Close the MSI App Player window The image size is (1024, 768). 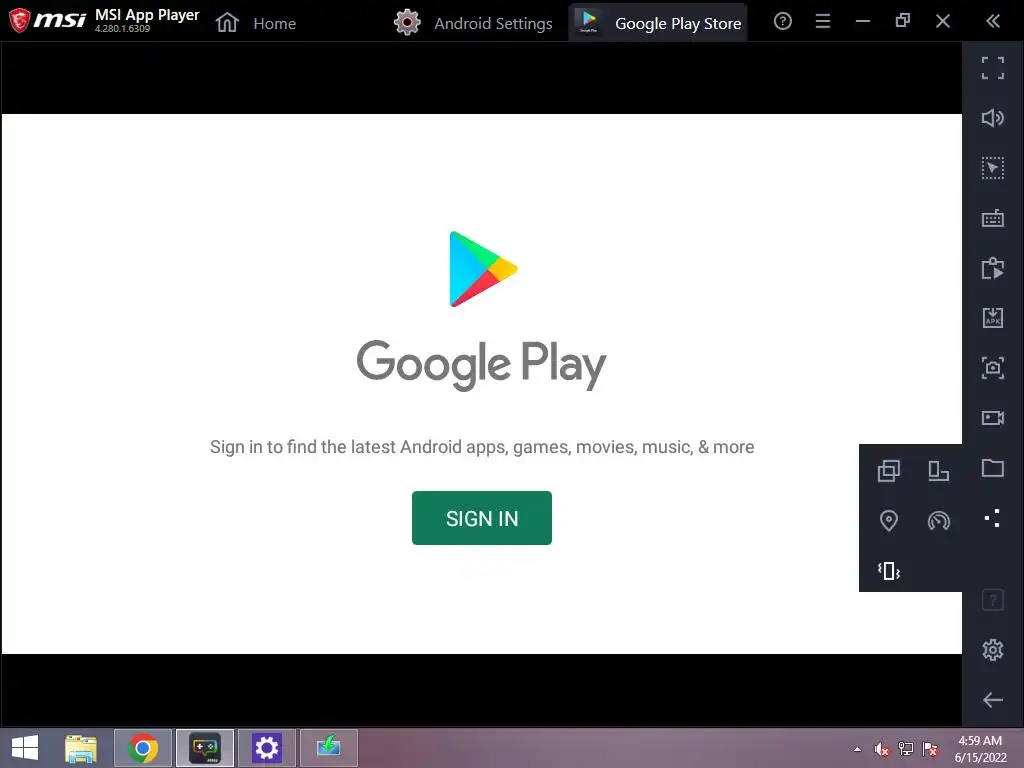(x=942, y=22)
